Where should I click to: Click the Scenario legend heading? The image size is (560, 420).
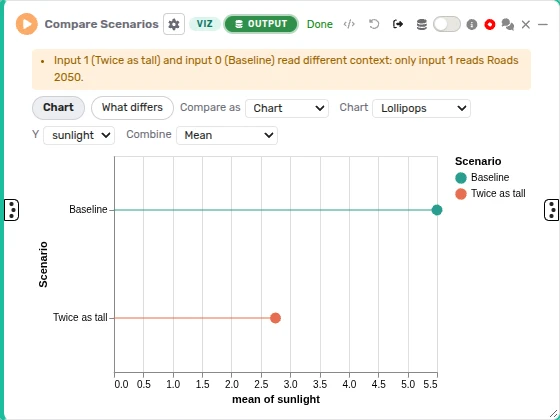click(x=478, y=161)
